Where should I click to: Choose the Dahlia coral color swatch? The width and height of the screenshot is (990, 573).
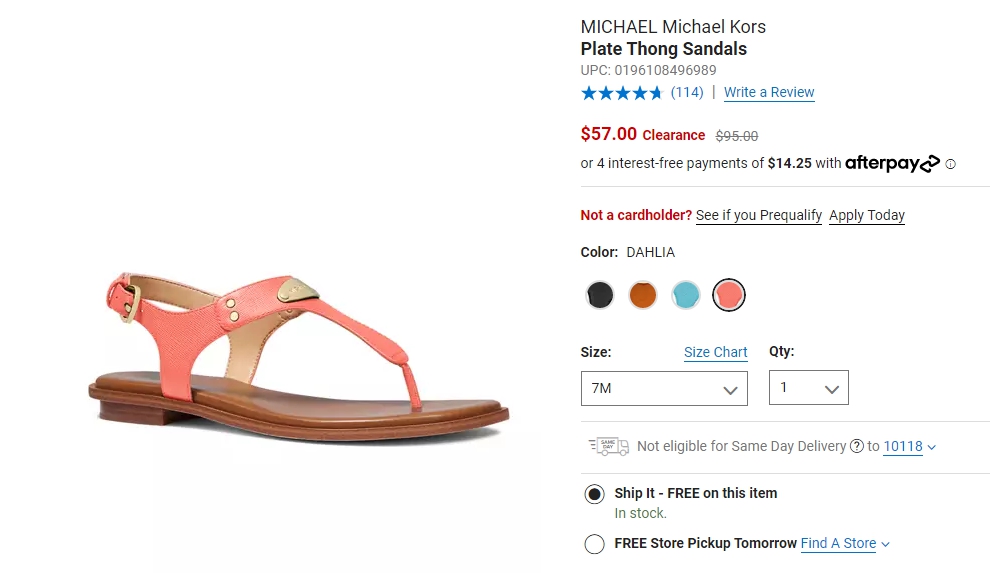click(729, 295)
